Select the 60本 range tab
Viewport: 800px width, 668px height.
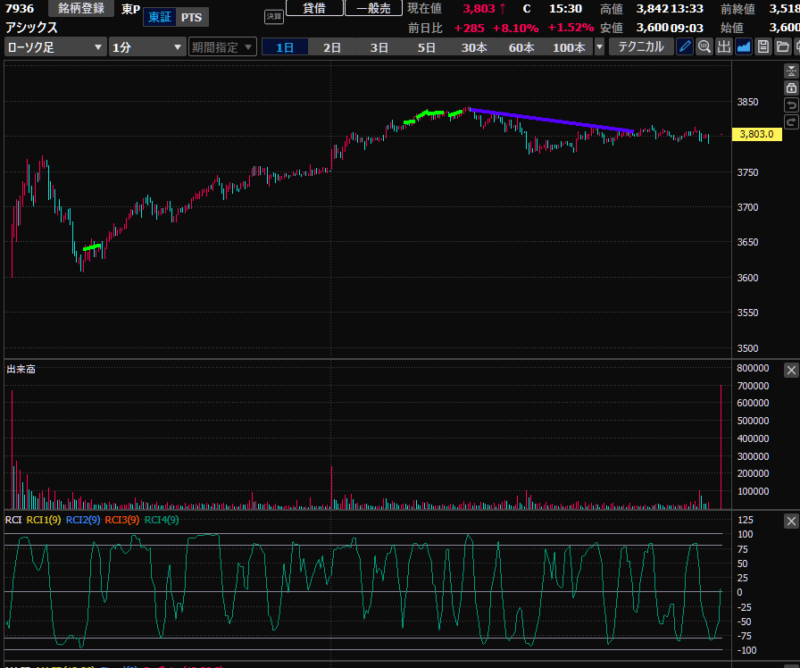(521, 47)
